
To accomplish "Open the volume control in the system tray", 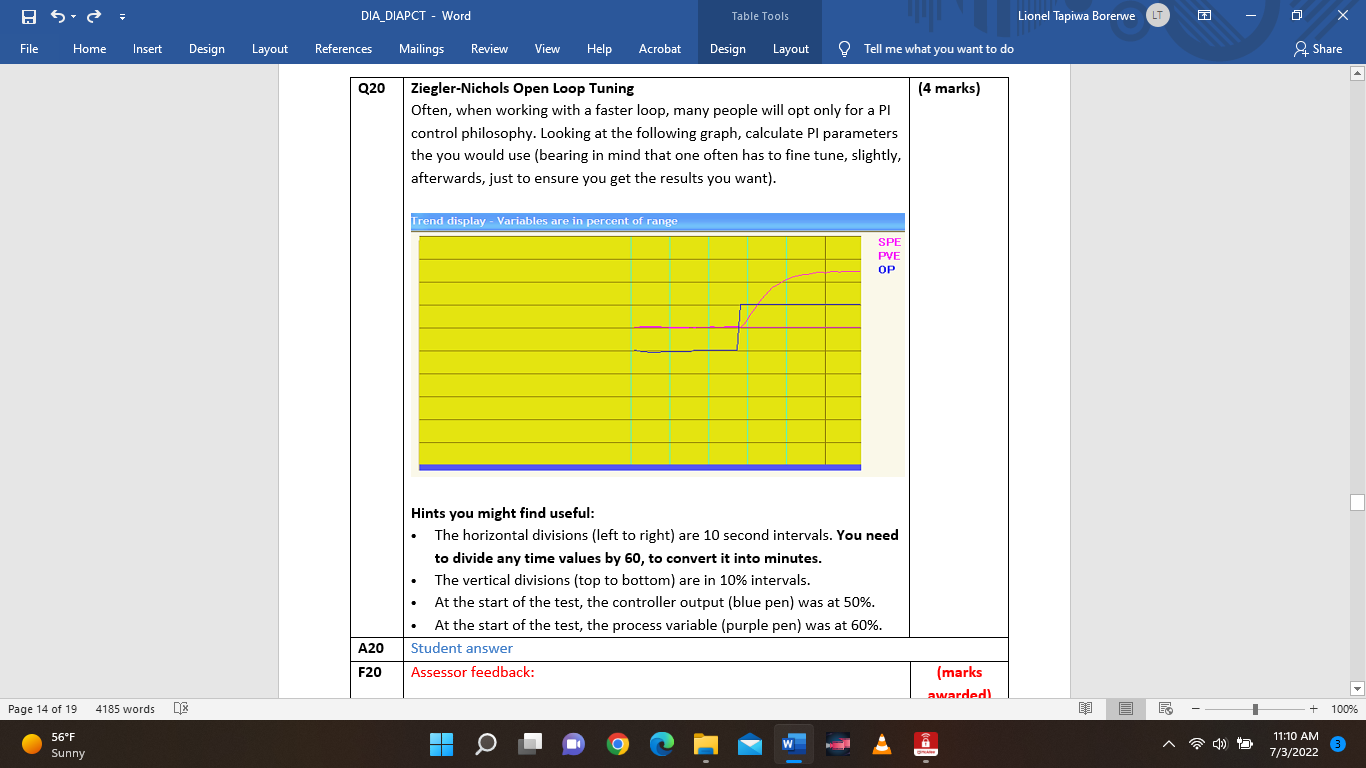I will point(1220,744).
